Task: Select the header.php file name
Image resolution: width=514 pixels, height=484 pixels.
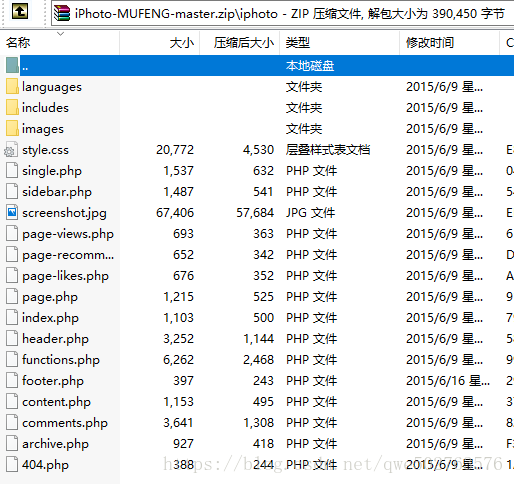Action: [55, 339]
